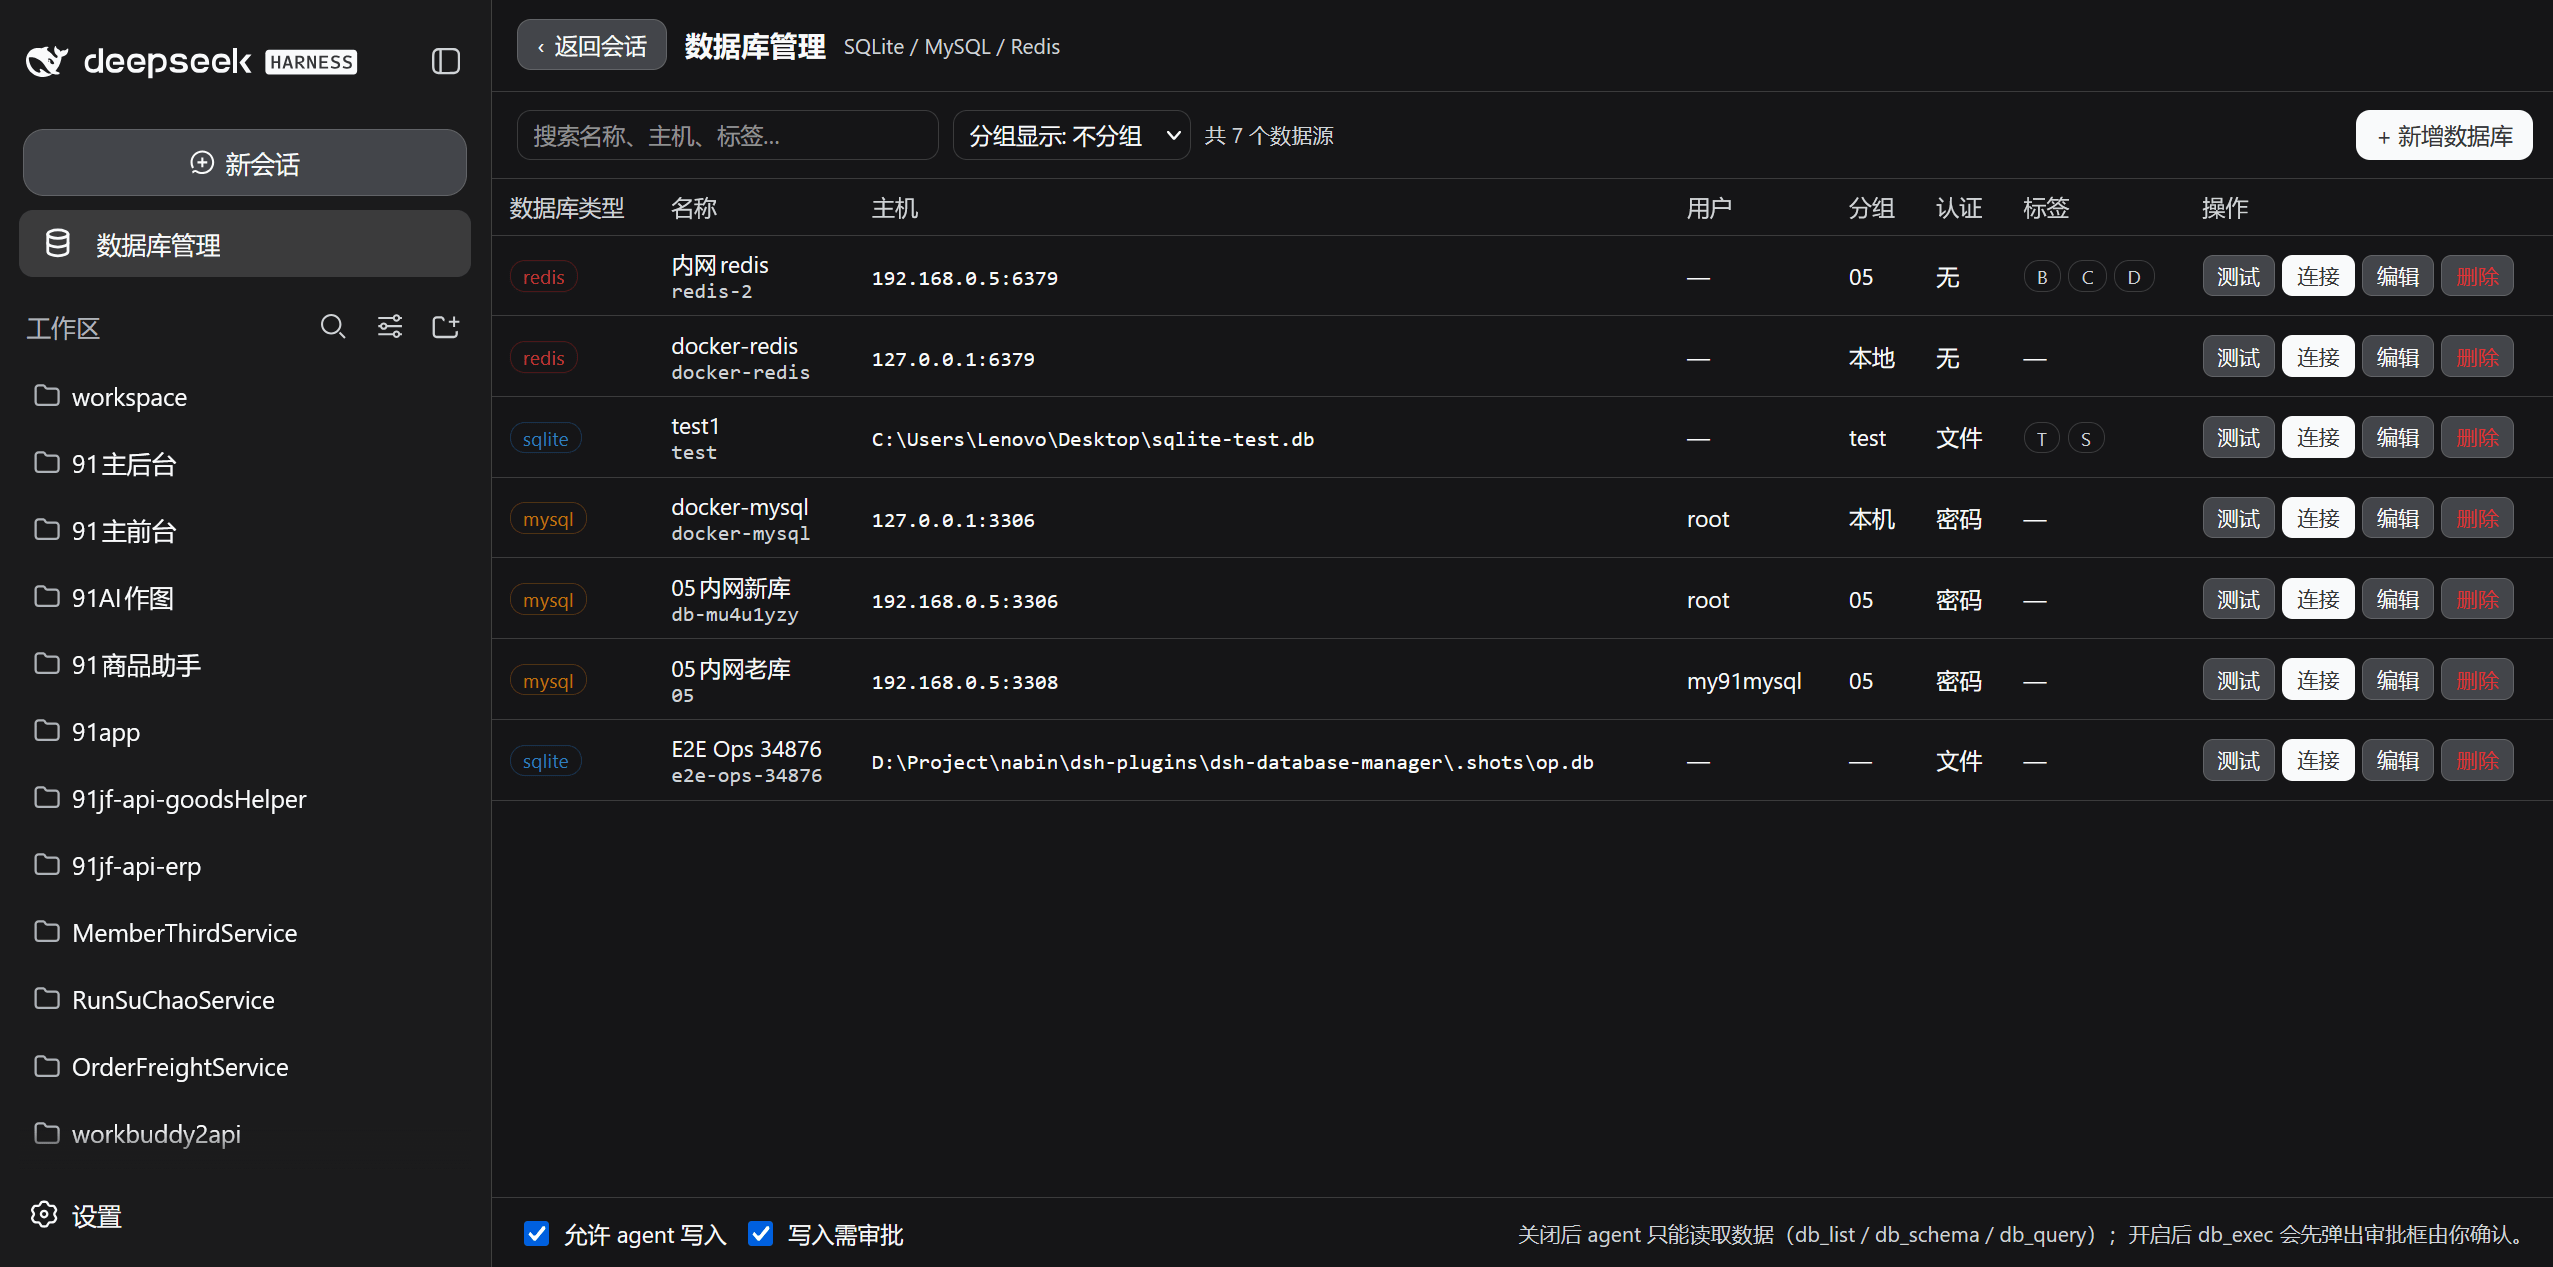
Task: Click tag B on 内网redis row
Action: pos(2042,277)
